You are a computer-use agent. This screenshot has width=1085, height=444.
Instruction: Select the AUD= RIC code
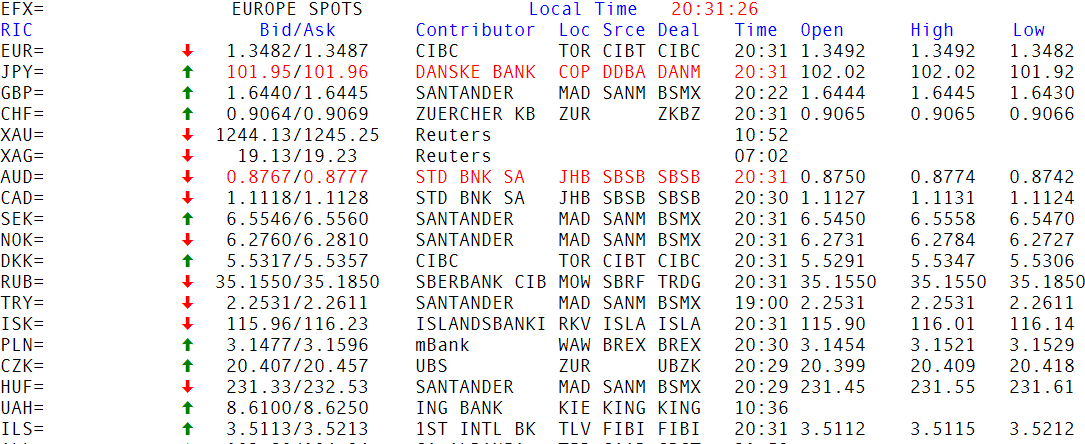(22, 177)
